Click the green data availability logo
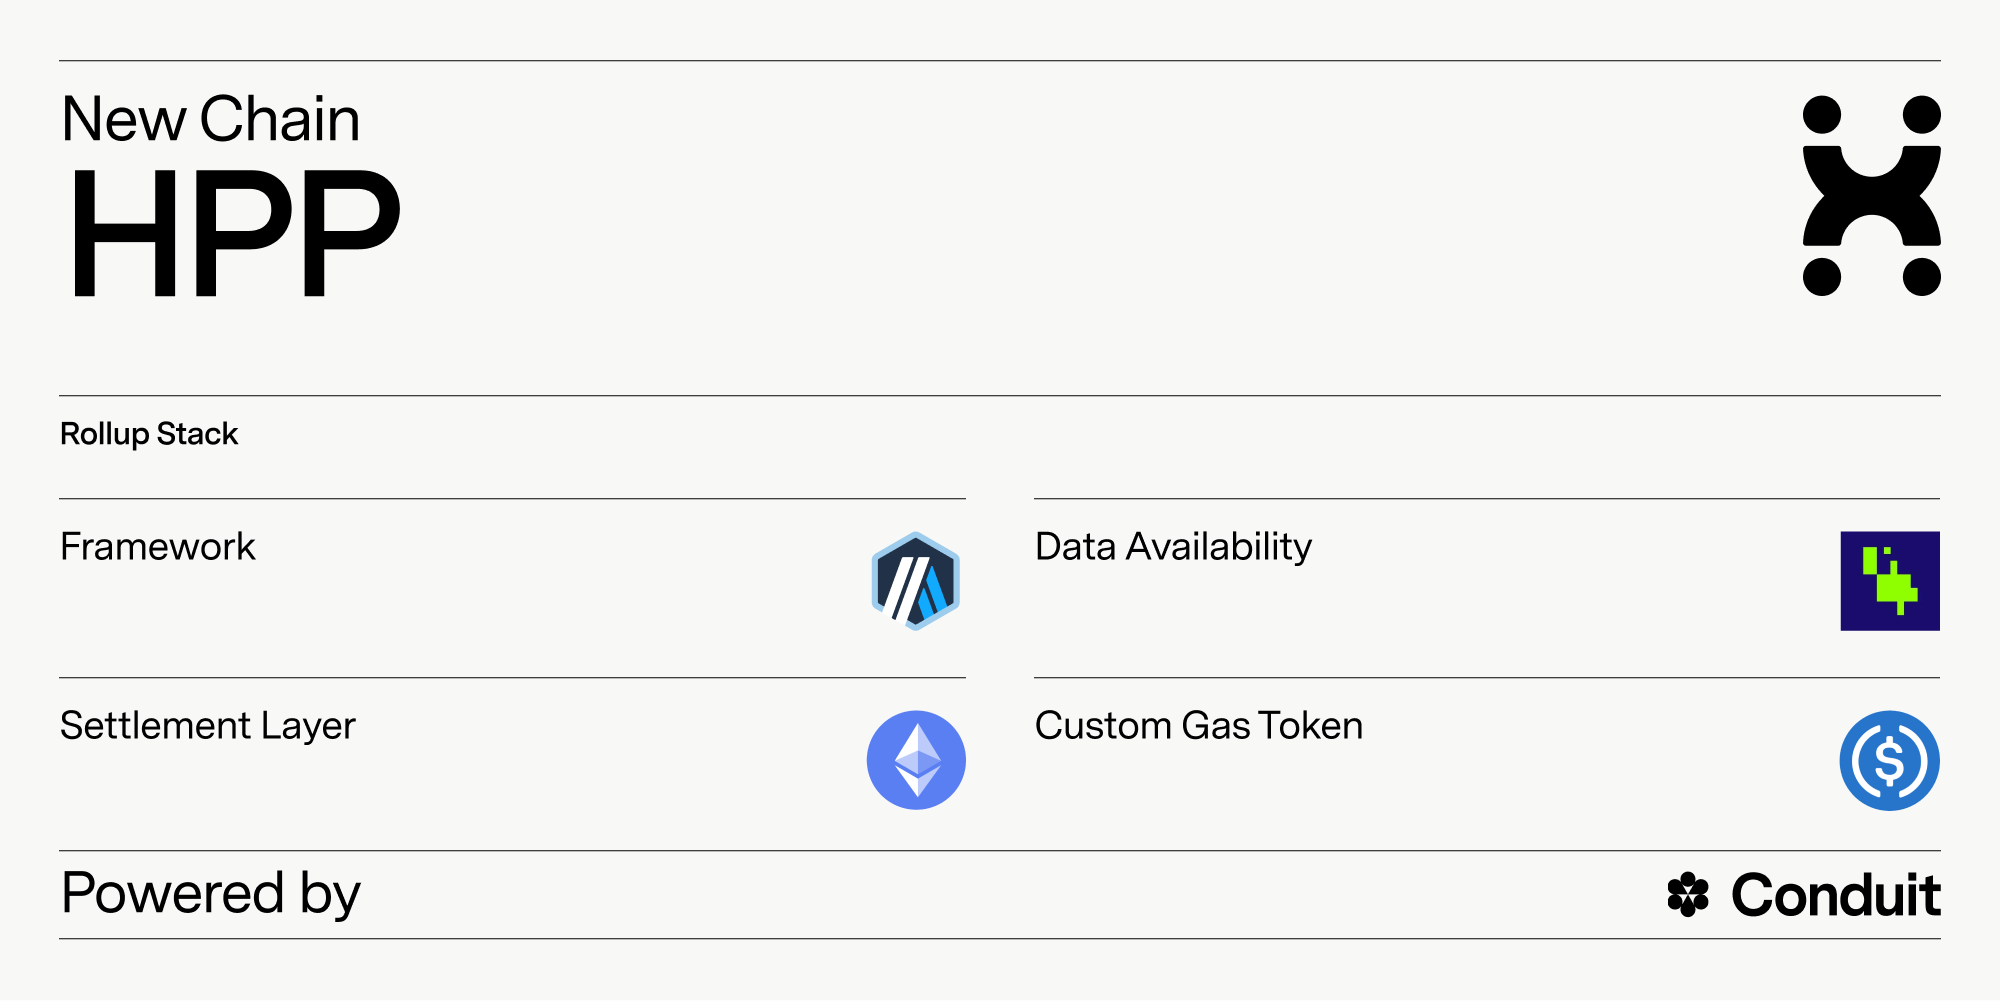 coord(1890,581)
